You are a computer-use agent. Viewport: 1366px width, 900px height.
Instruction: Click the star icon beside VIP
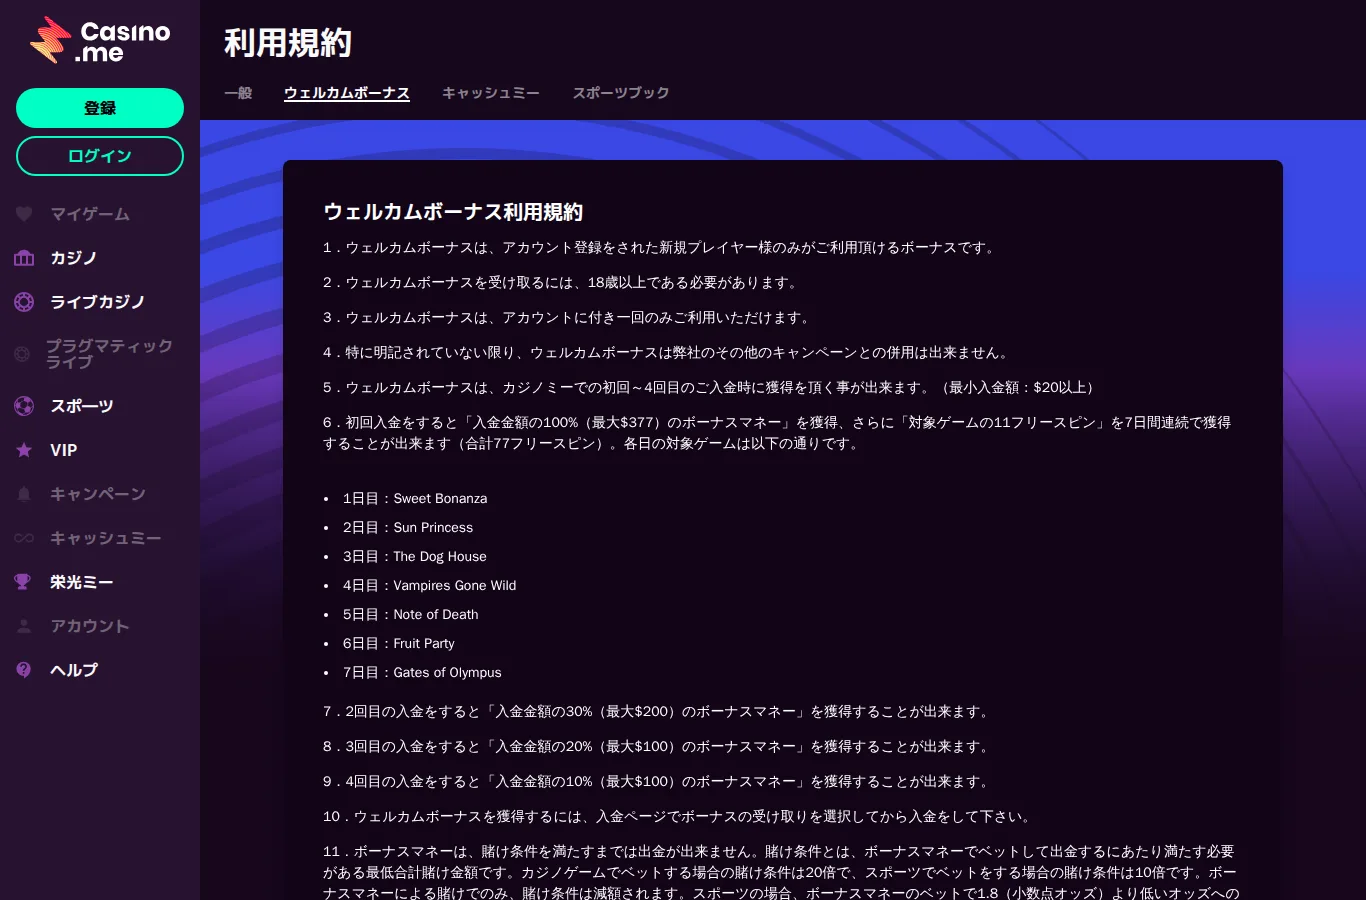24,450
